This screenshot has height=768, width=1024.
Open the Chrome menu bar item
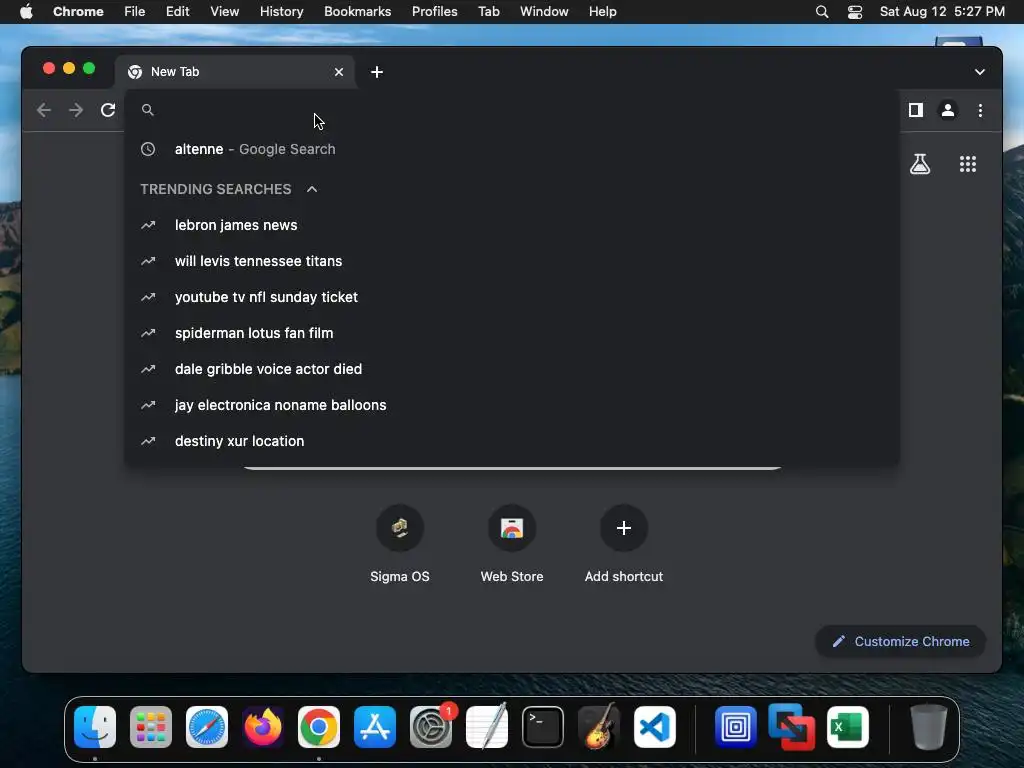78,12
